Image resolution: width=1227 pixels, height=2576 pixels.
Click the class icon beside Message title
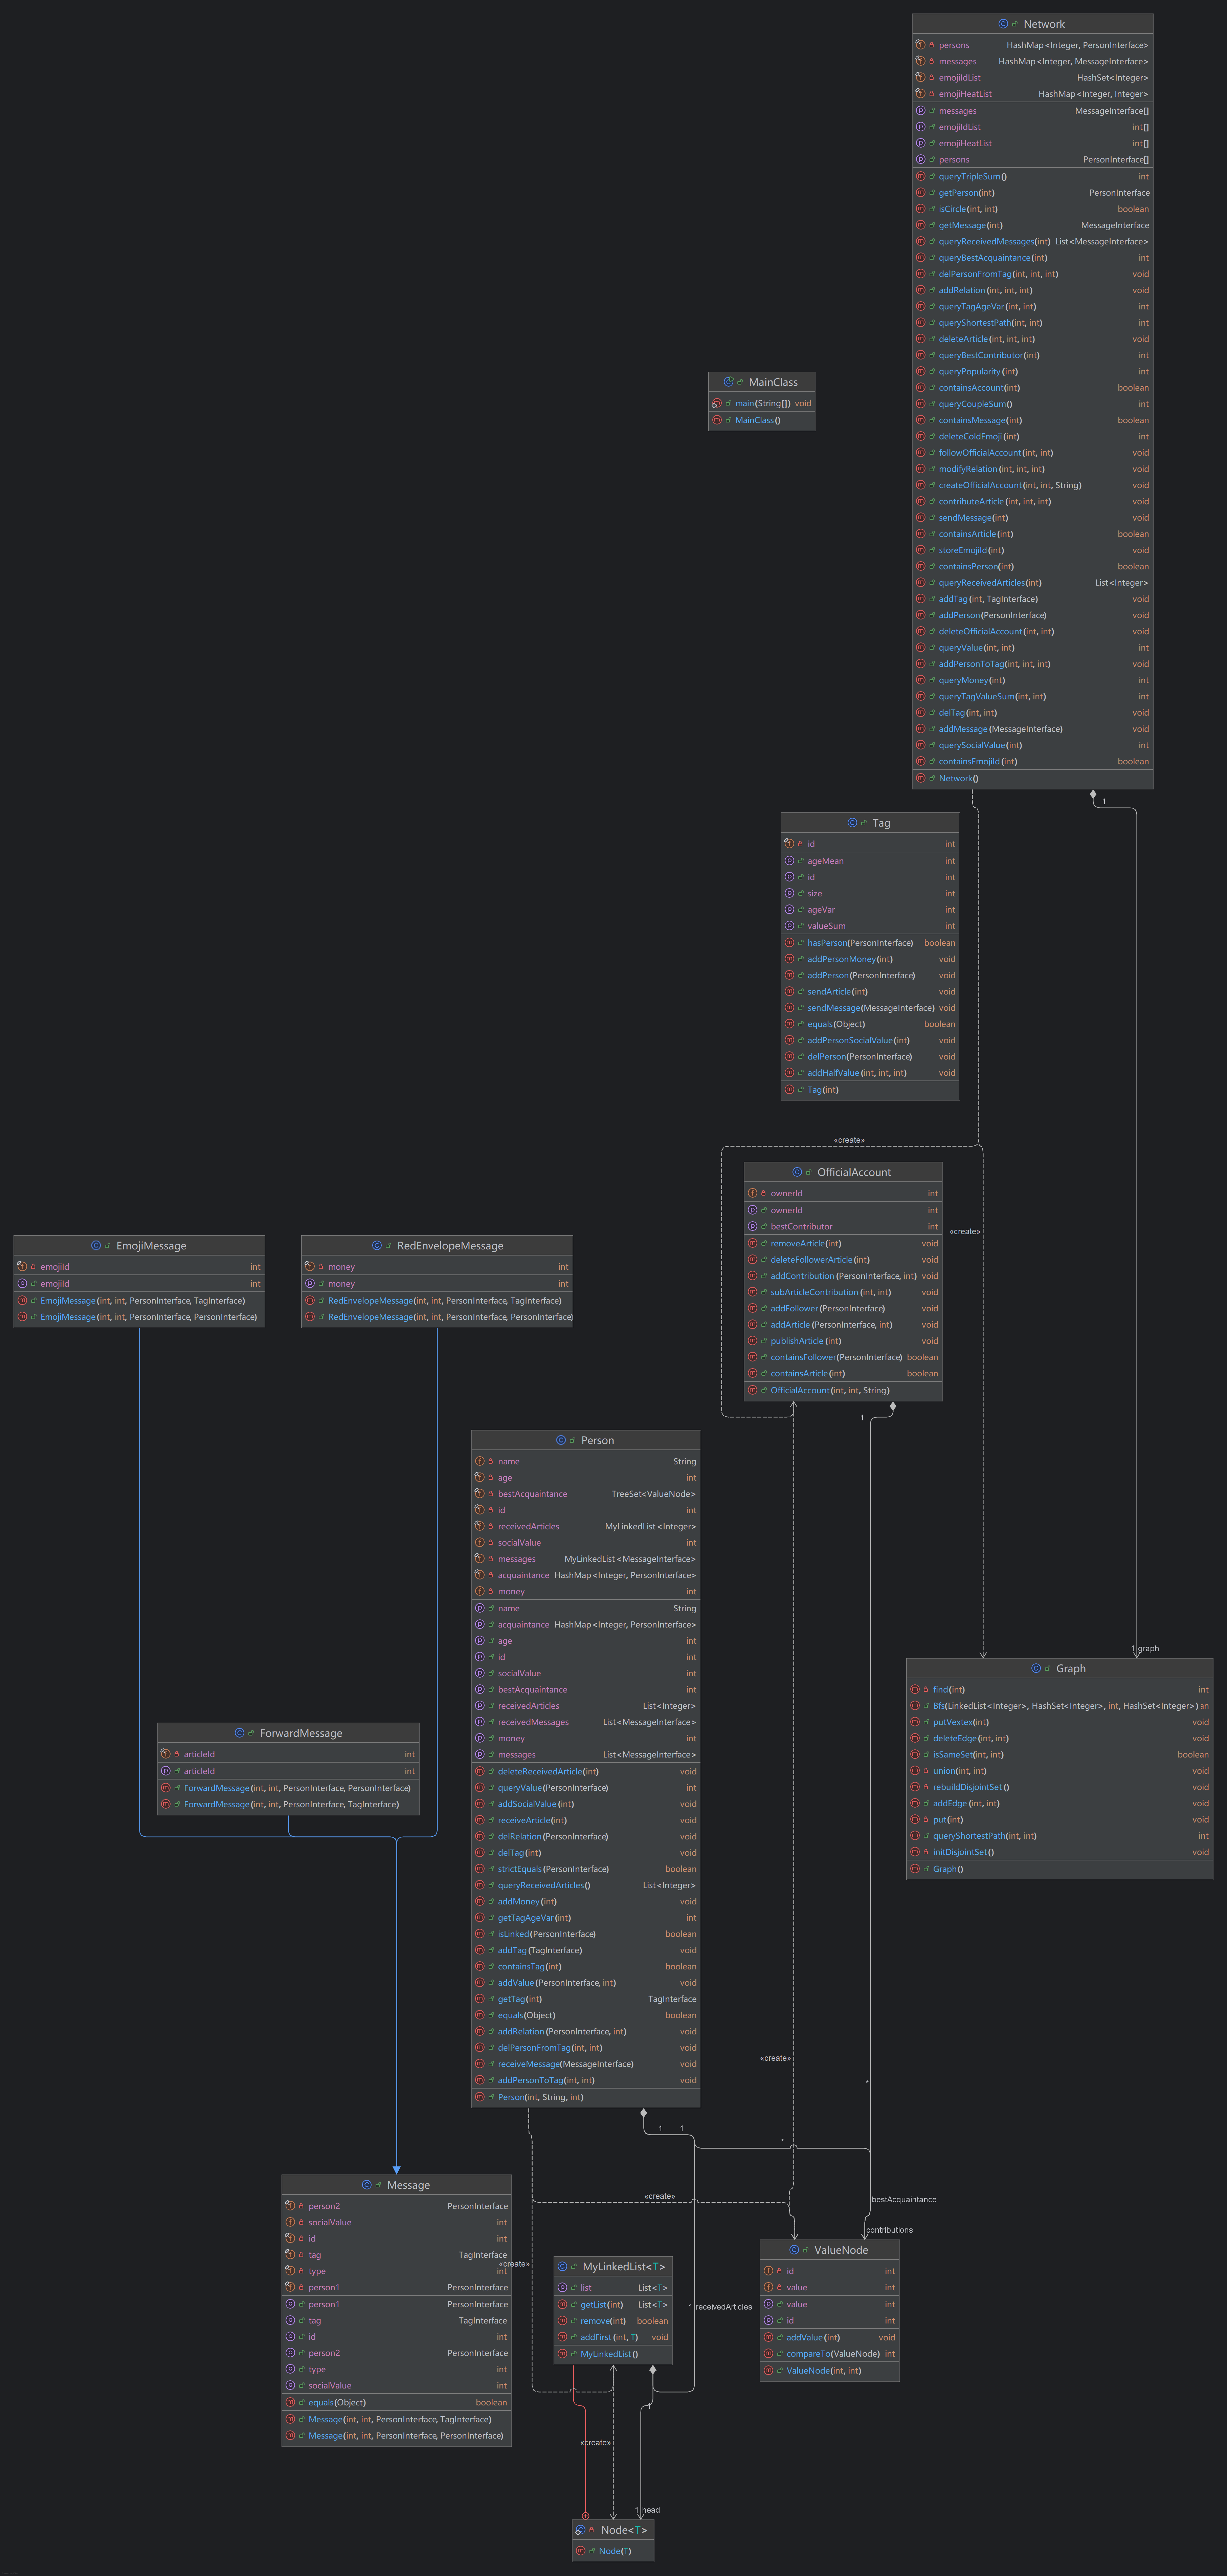point(367,2185)
